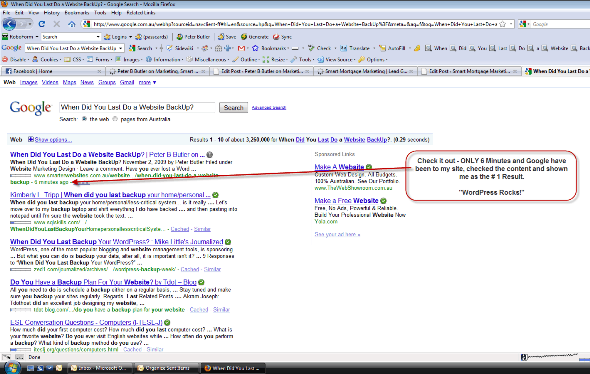Screen dimensions: 590x374
Task: Open Google Toolbar search box dropdown
Action: point(120,48)
